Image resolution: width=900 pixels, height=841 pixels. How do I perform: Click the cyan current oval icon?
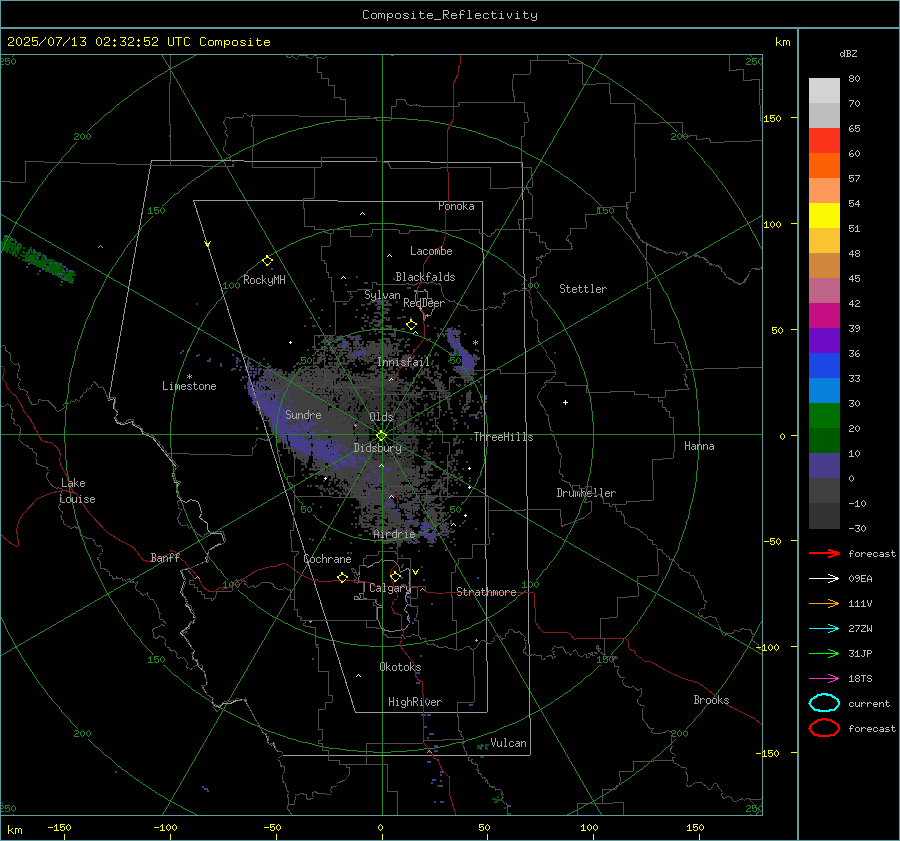tap(824, 703)
